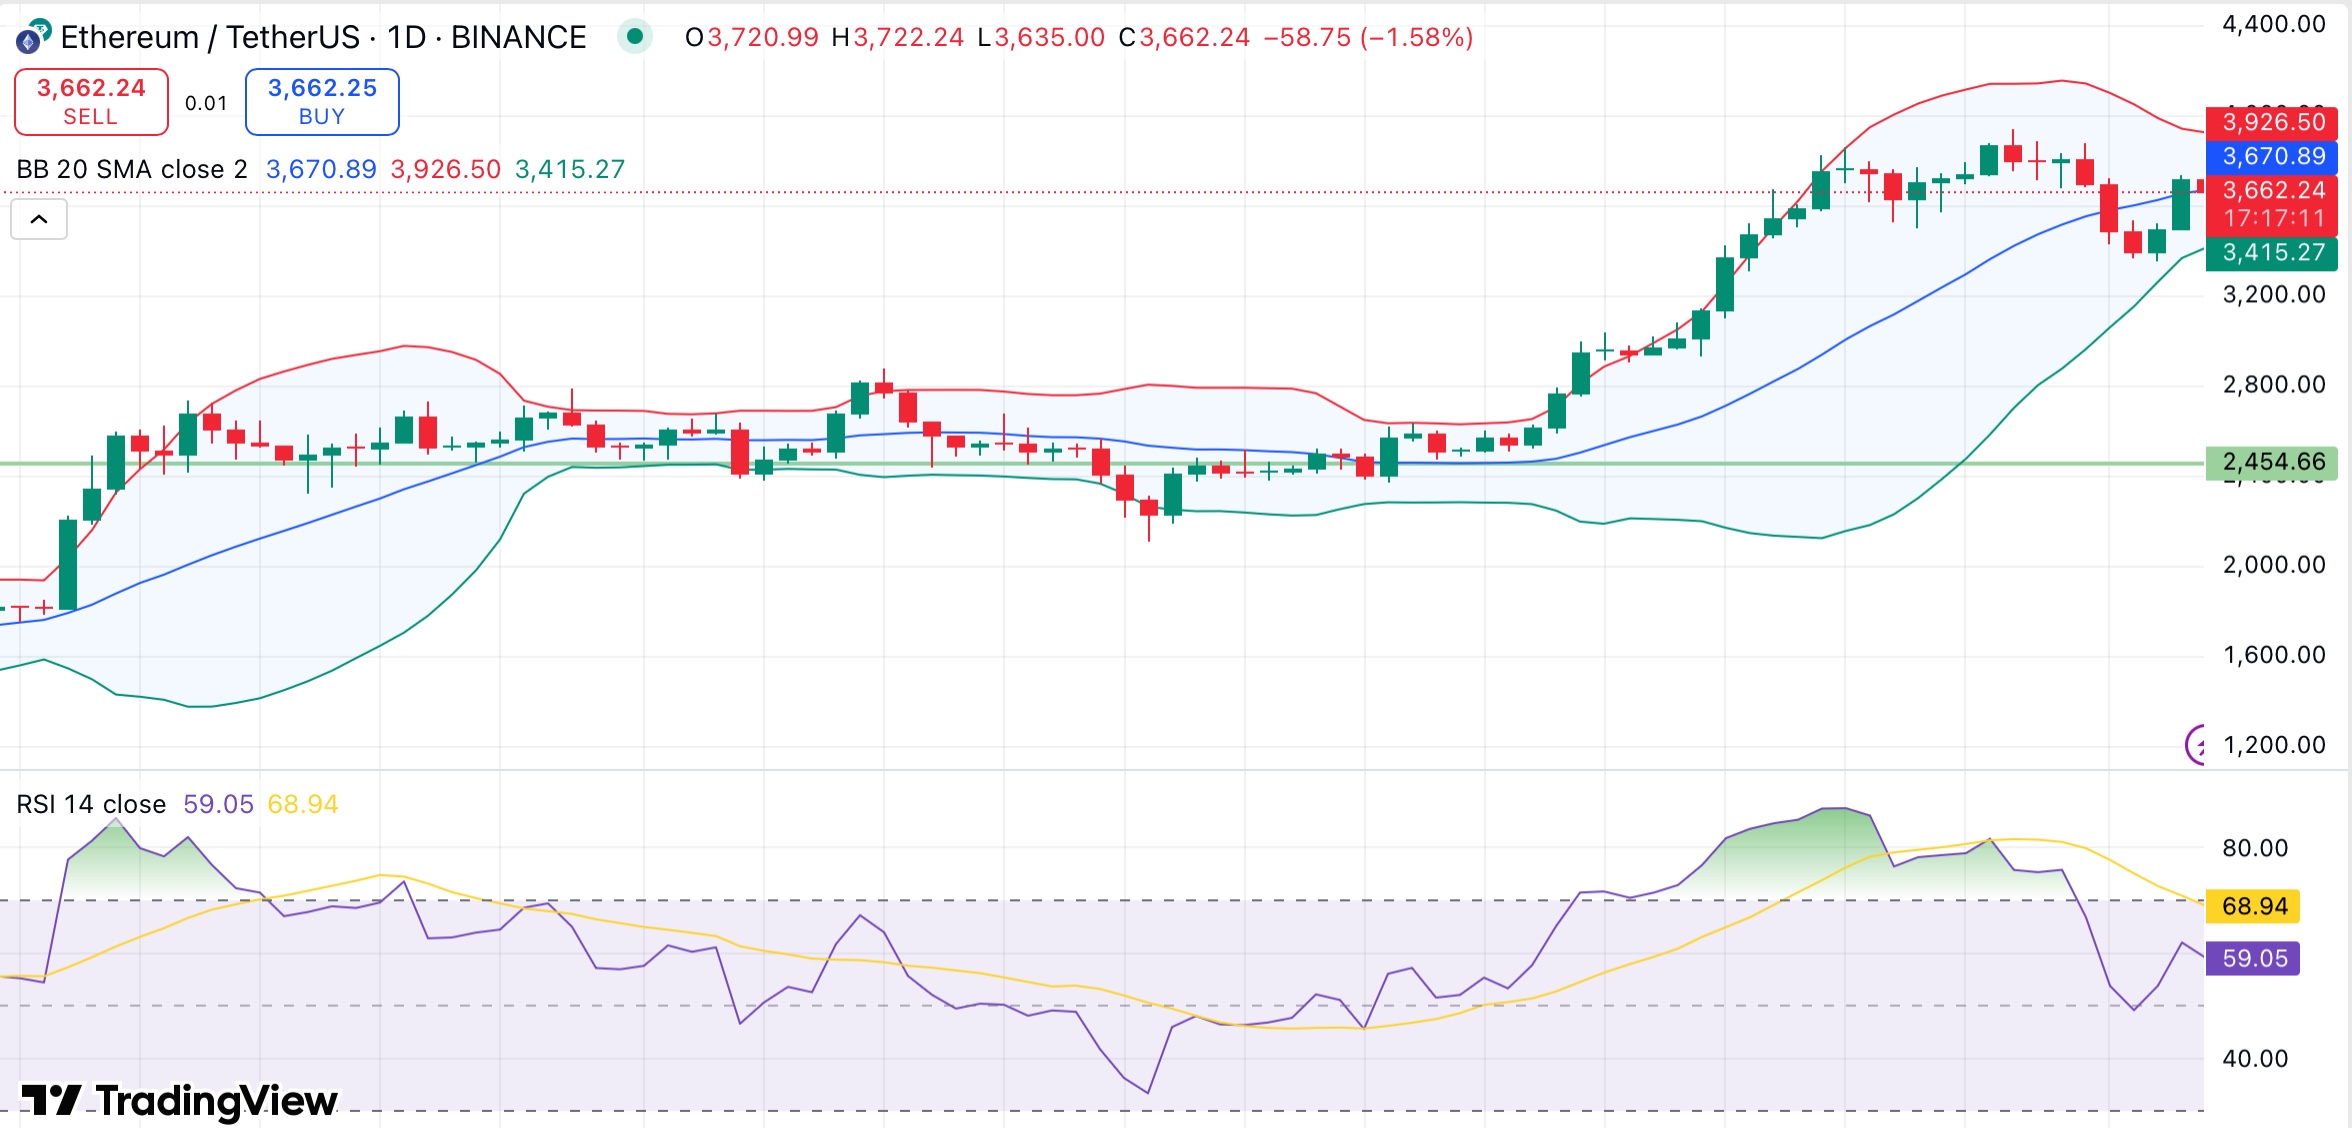The height and width of the screenshot is (1128, 2352).
Task: Click the purple 59.05 RSI scale label
Action: (2254, 958)
